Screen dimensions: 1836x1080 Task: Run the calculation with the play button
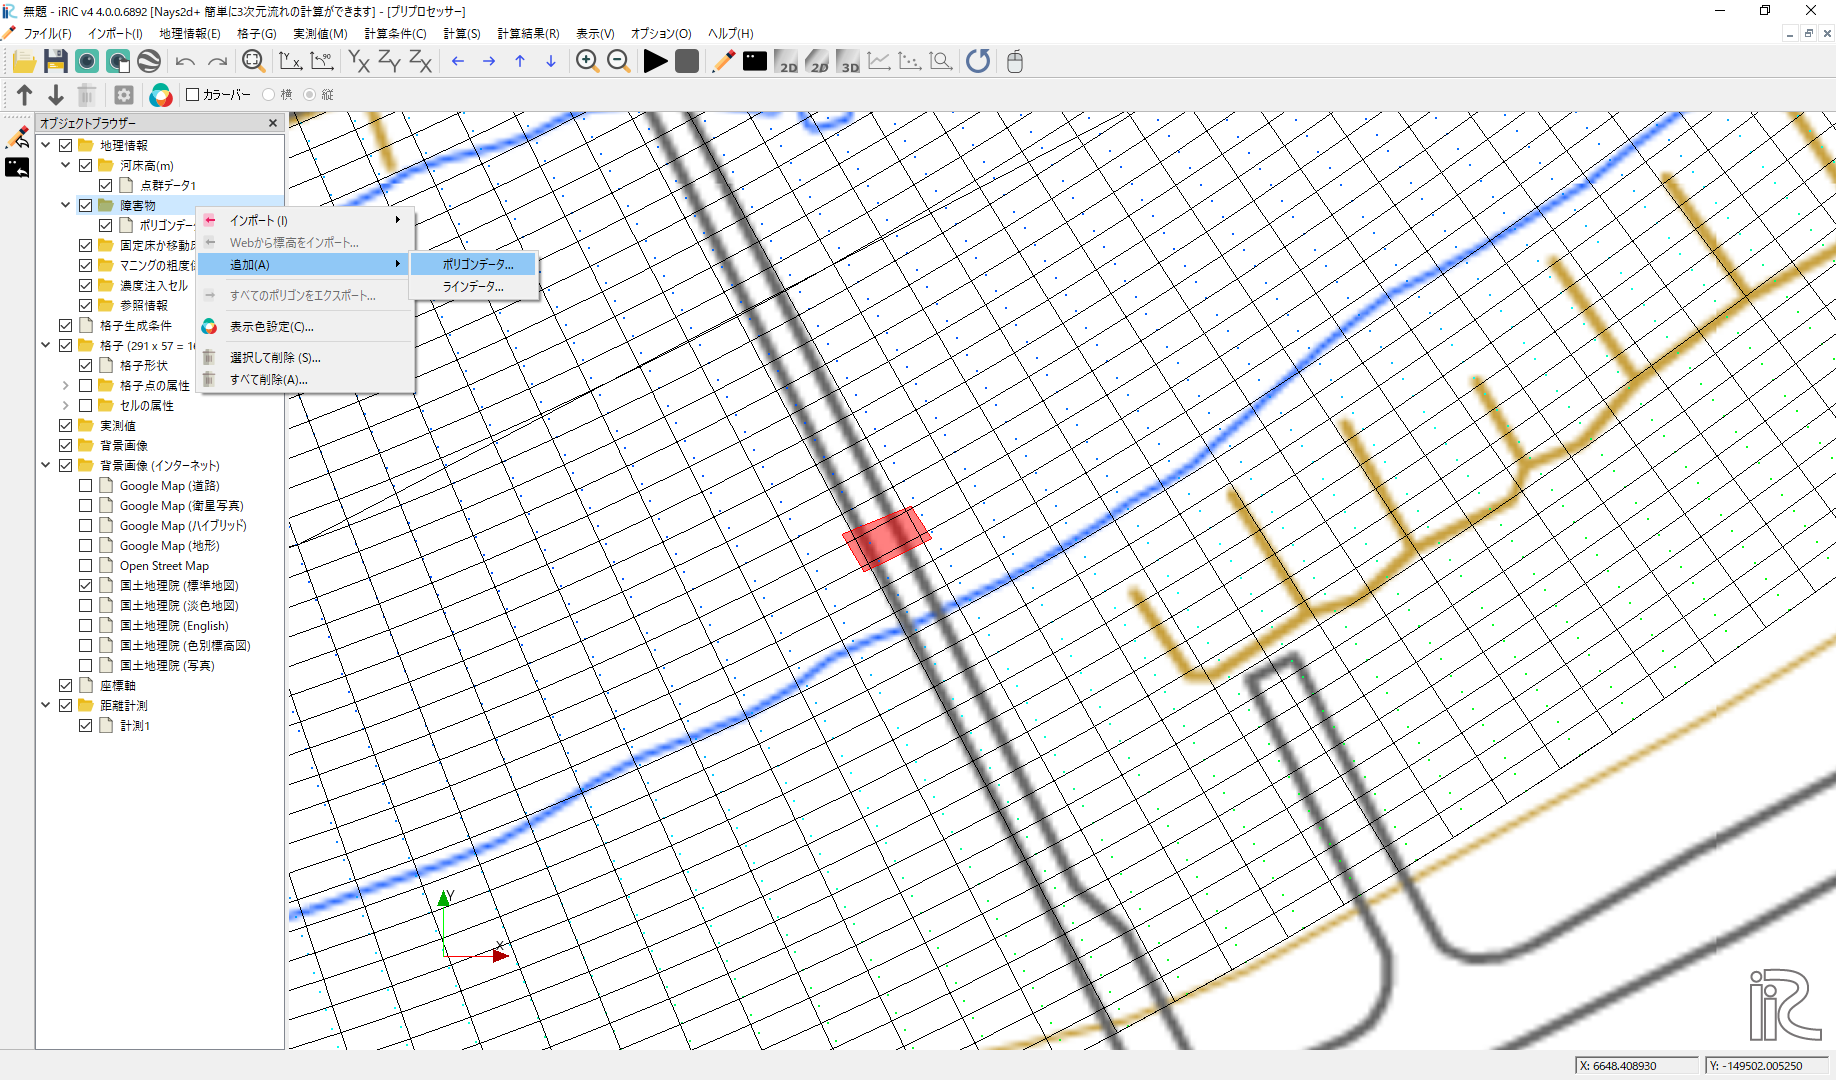655,62
